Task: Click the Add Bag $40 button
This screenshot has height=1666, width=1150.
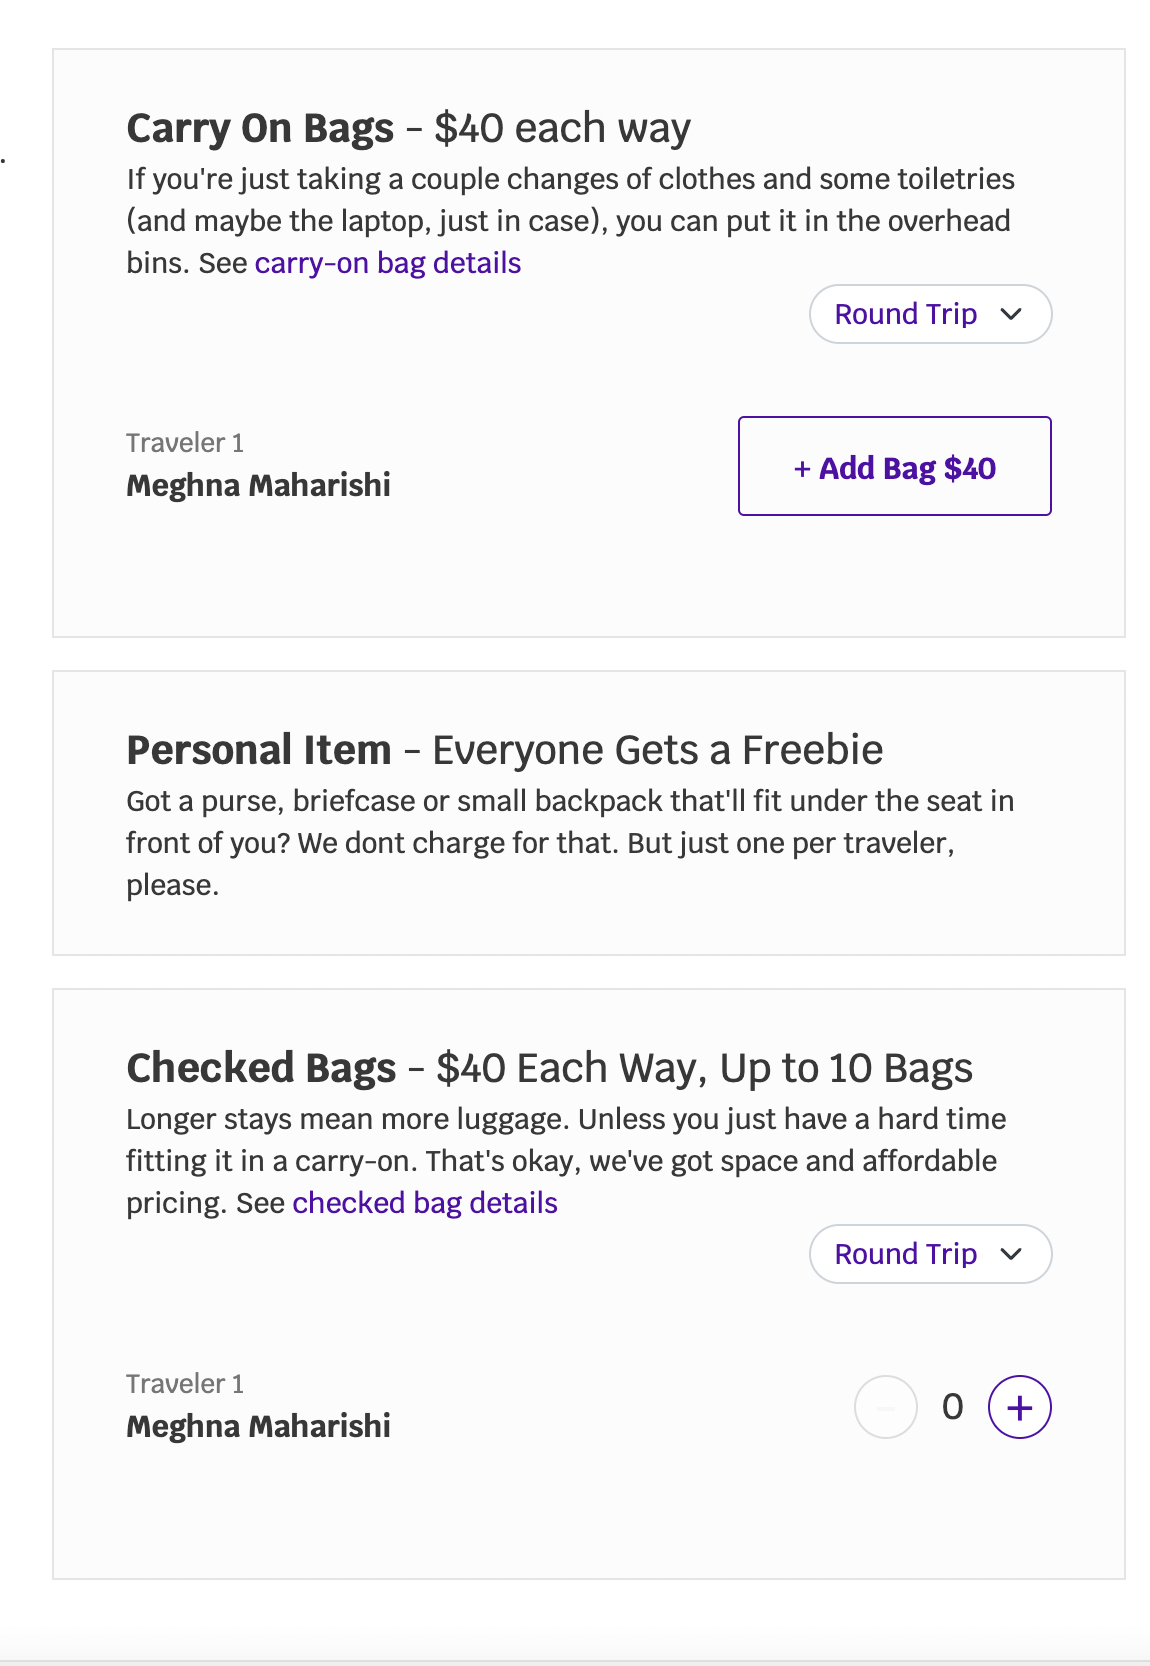Action: point(894,467)
